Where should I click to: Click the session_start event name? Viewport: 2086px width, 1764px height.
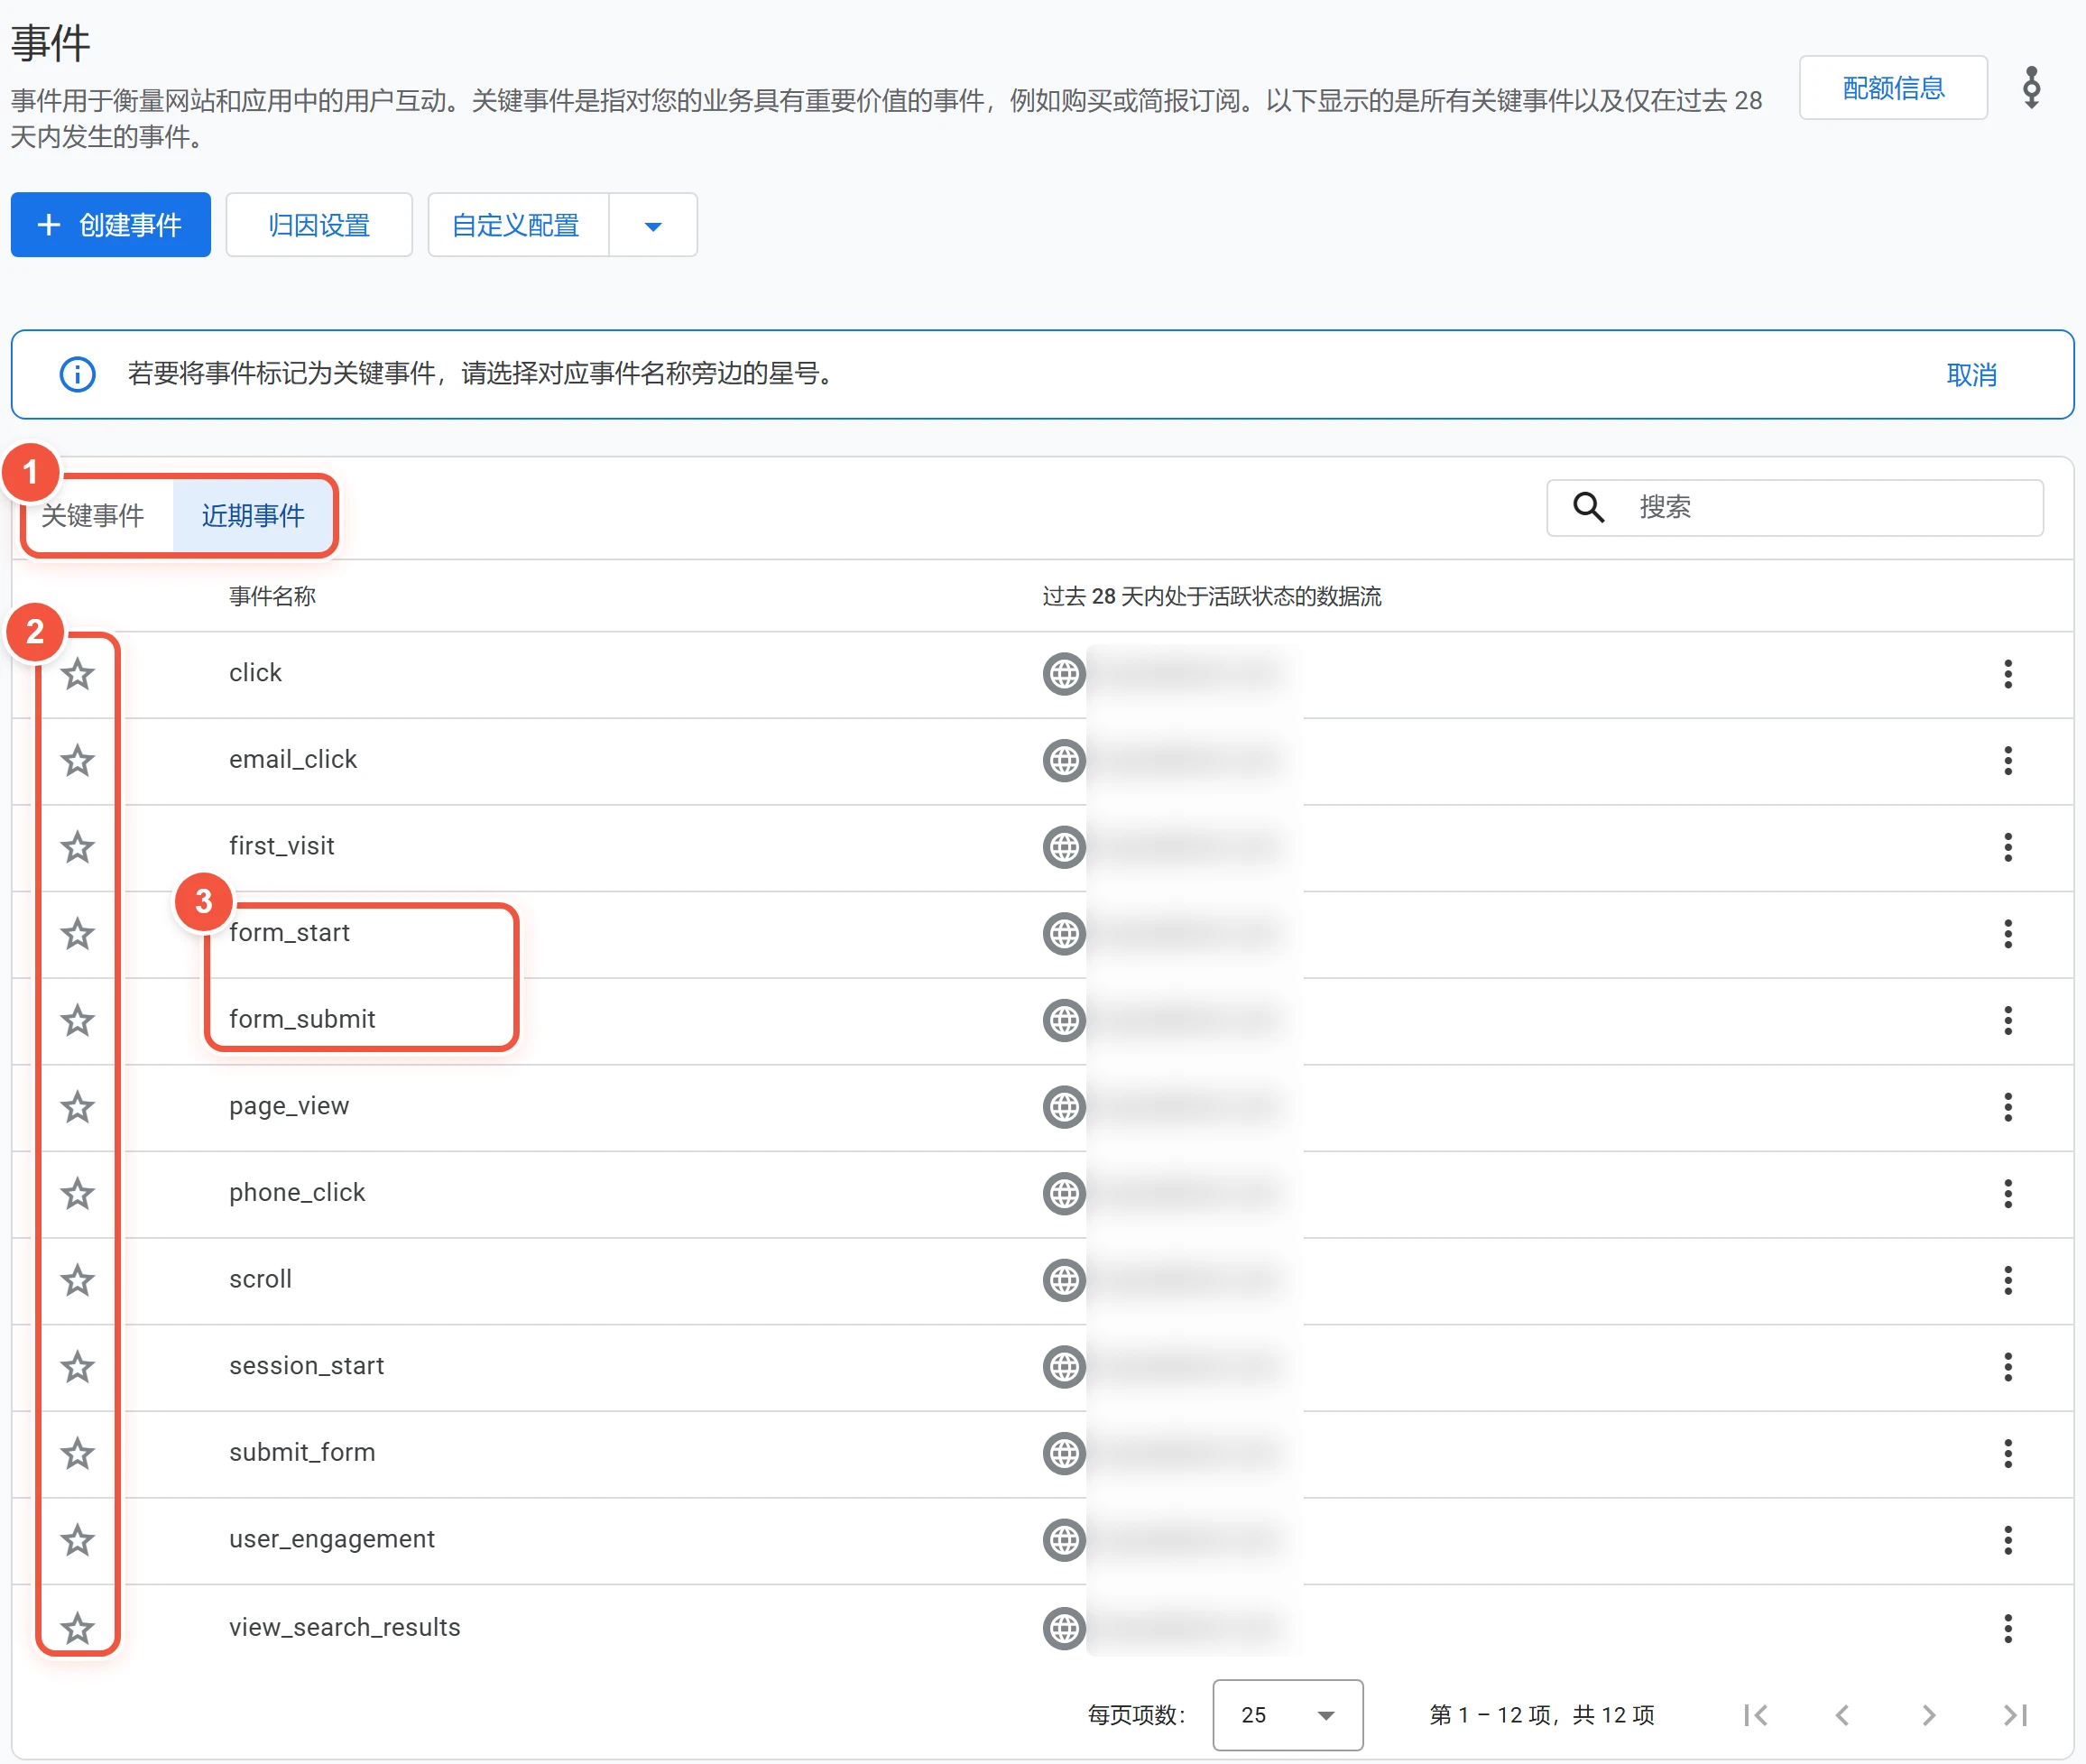(306, 1366)
